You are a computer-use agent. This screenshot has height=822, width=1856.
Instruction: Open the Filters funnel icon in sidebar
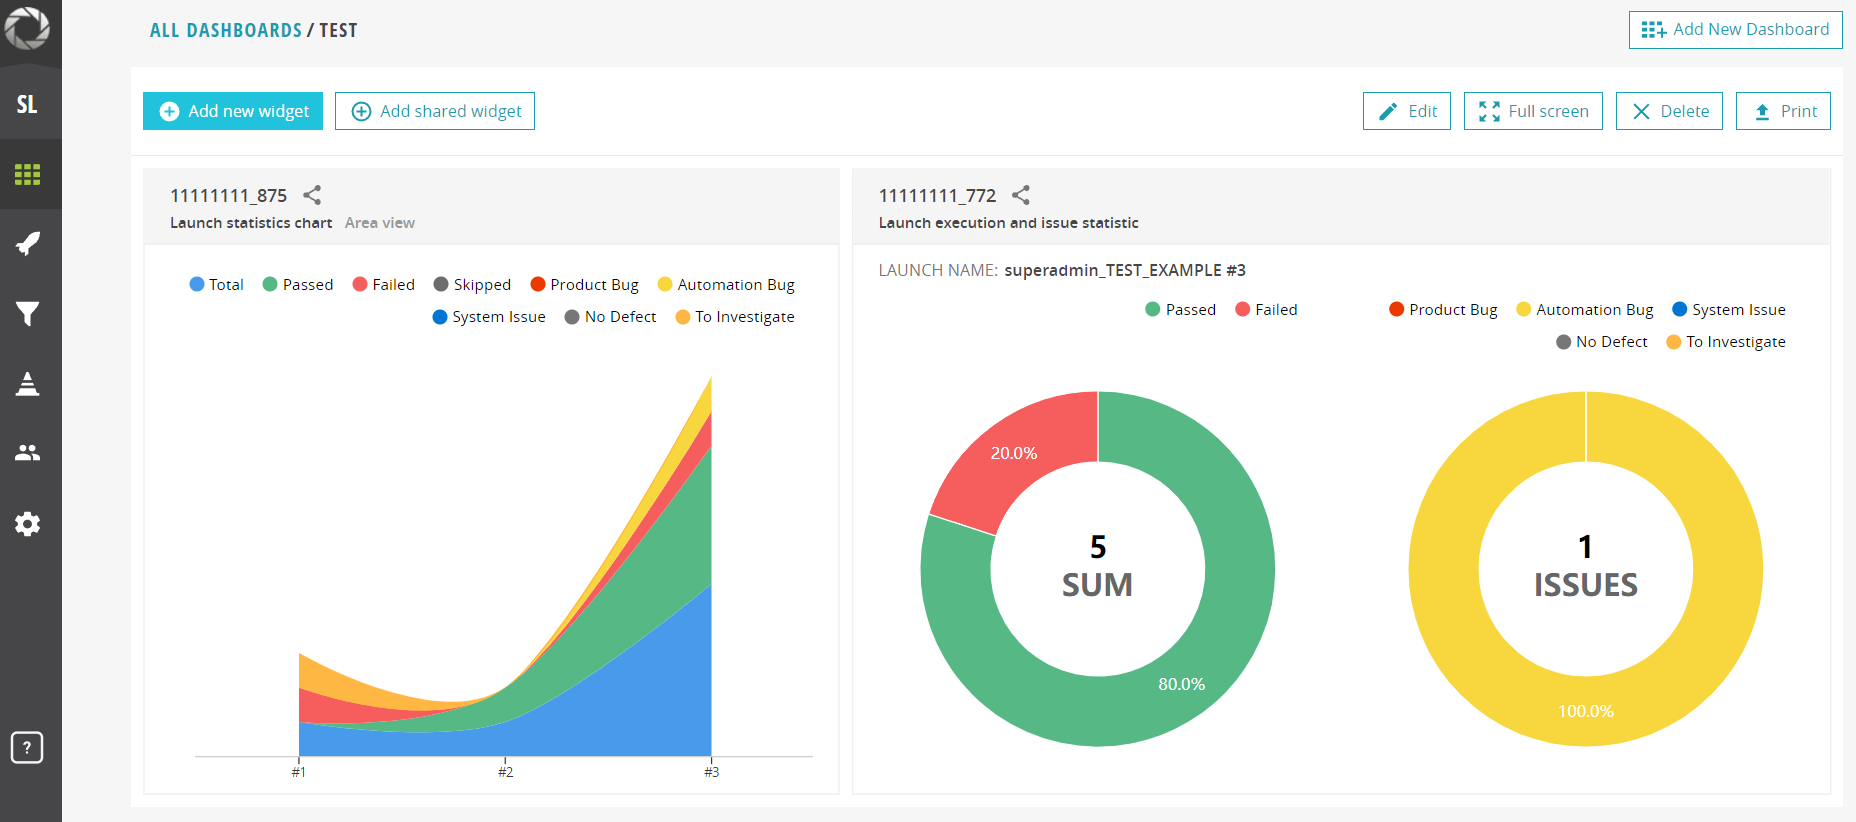tap(28, 314)
